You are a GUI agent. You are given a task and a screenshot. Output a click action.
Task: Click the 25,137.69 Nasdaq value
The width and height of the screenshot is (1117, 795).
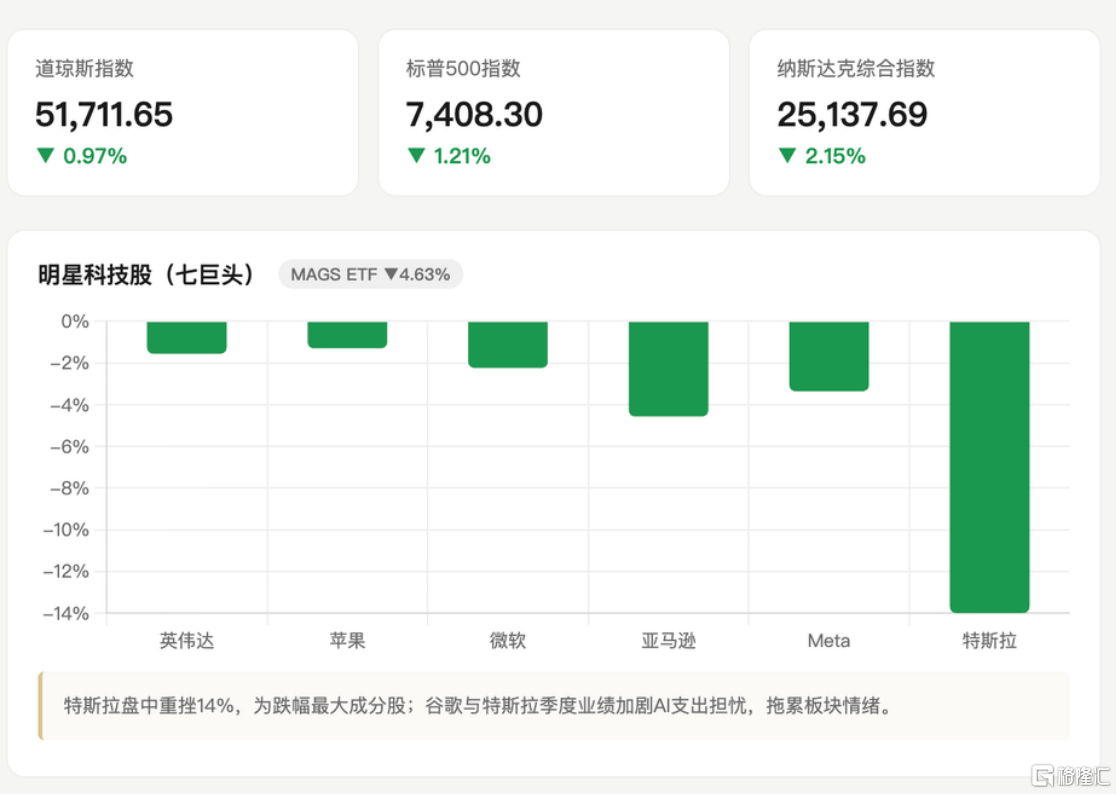[852, 115]
